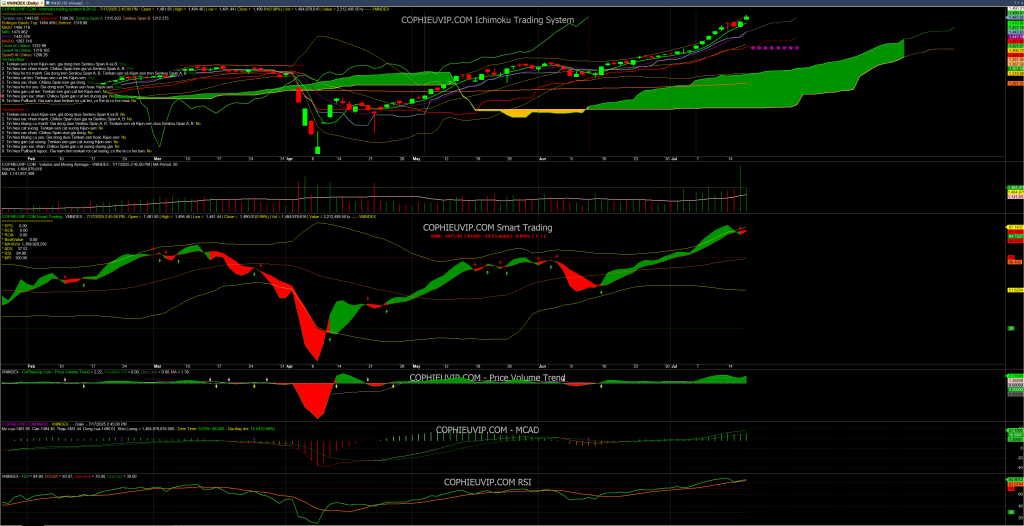Click the BookValue line in Smart Trading pane
Image resolution: width=1024 pixels, height=526 pixels.
click(20, 239)
